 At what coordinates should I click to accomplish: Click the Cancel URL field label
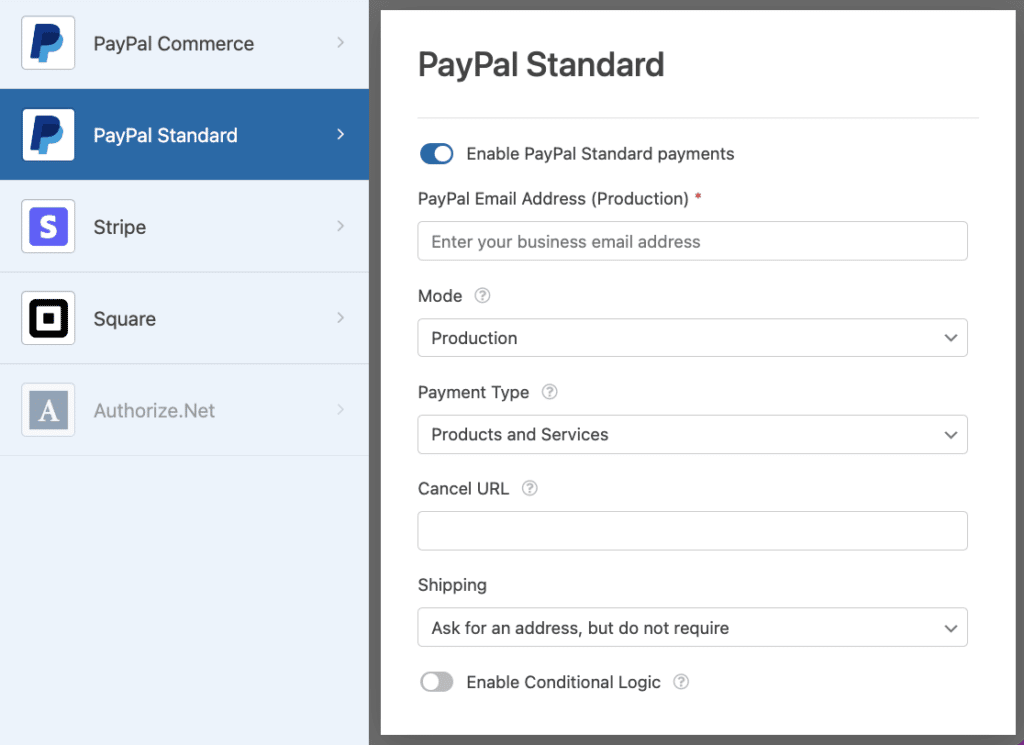pos(463,489)
